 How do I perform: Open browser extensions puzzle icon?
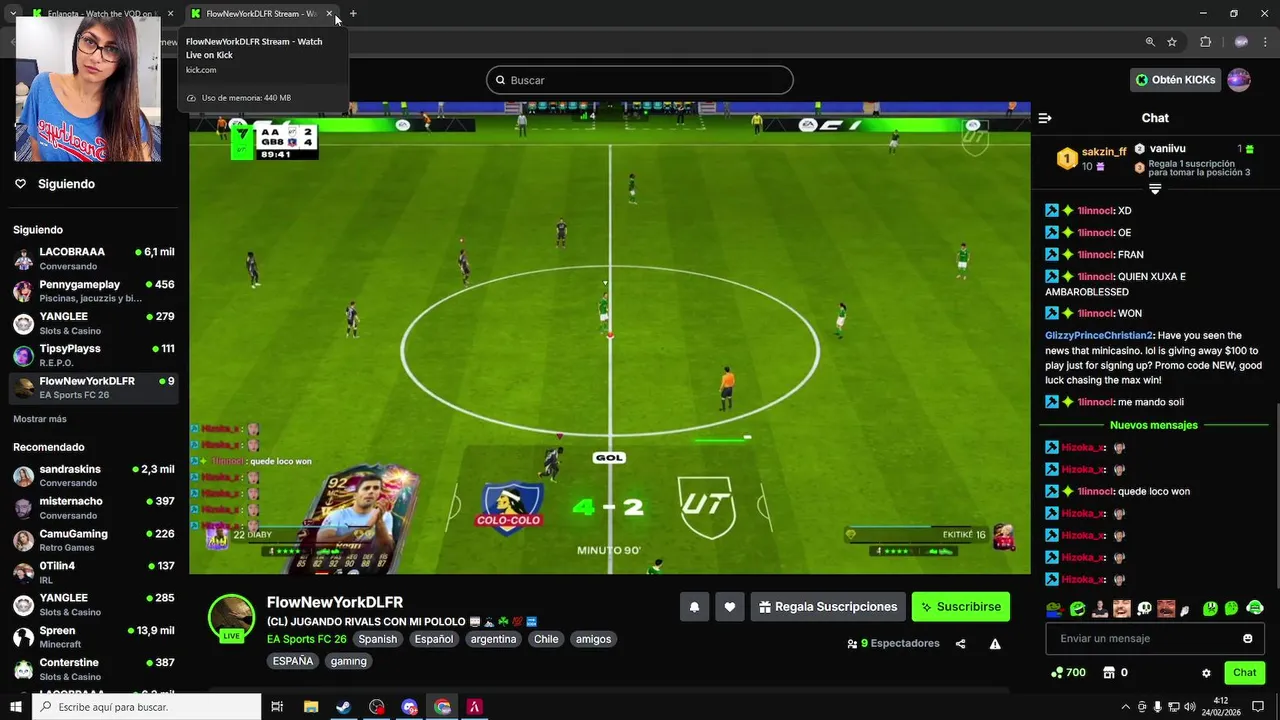(1205, 42)
